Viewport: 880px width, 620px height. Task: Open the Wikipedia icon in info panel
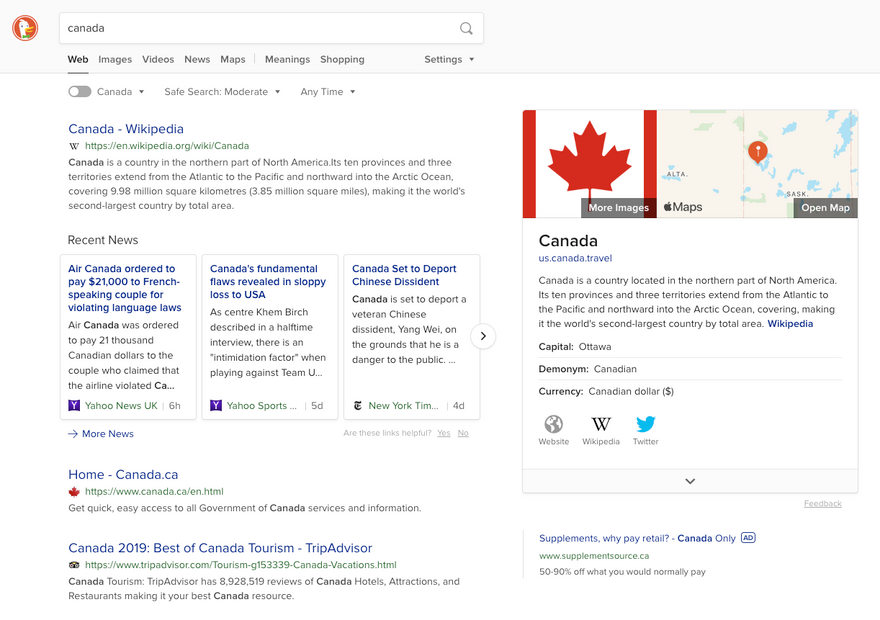601,424
